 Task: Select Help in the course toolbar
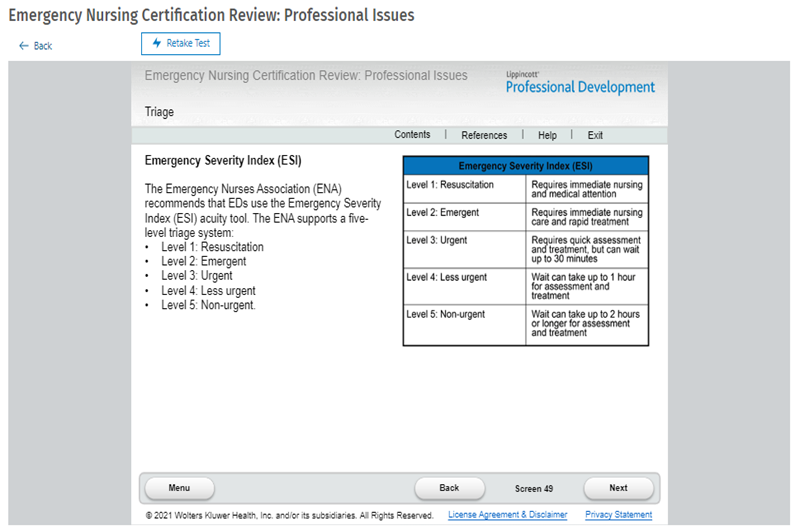547,135
